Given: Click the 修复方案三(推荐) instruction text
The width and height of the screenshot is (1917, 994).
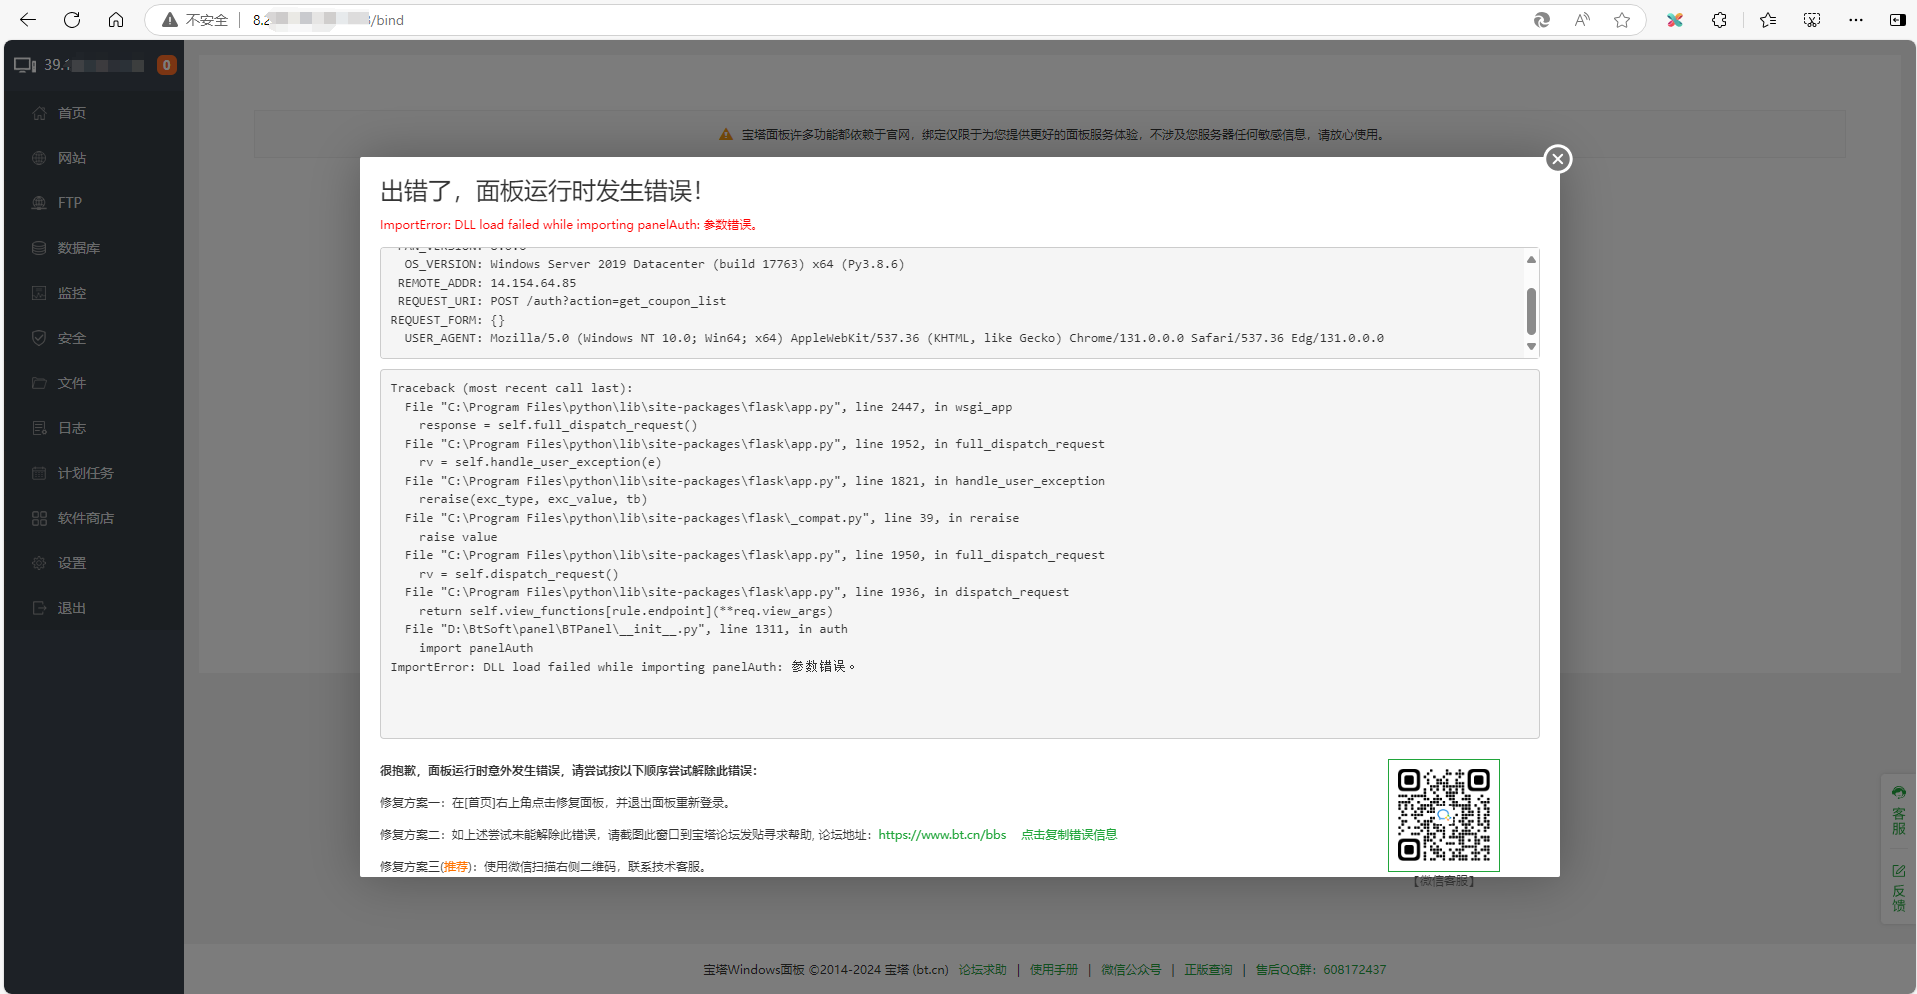Looking at the screenshot, I should click(545, 867).
